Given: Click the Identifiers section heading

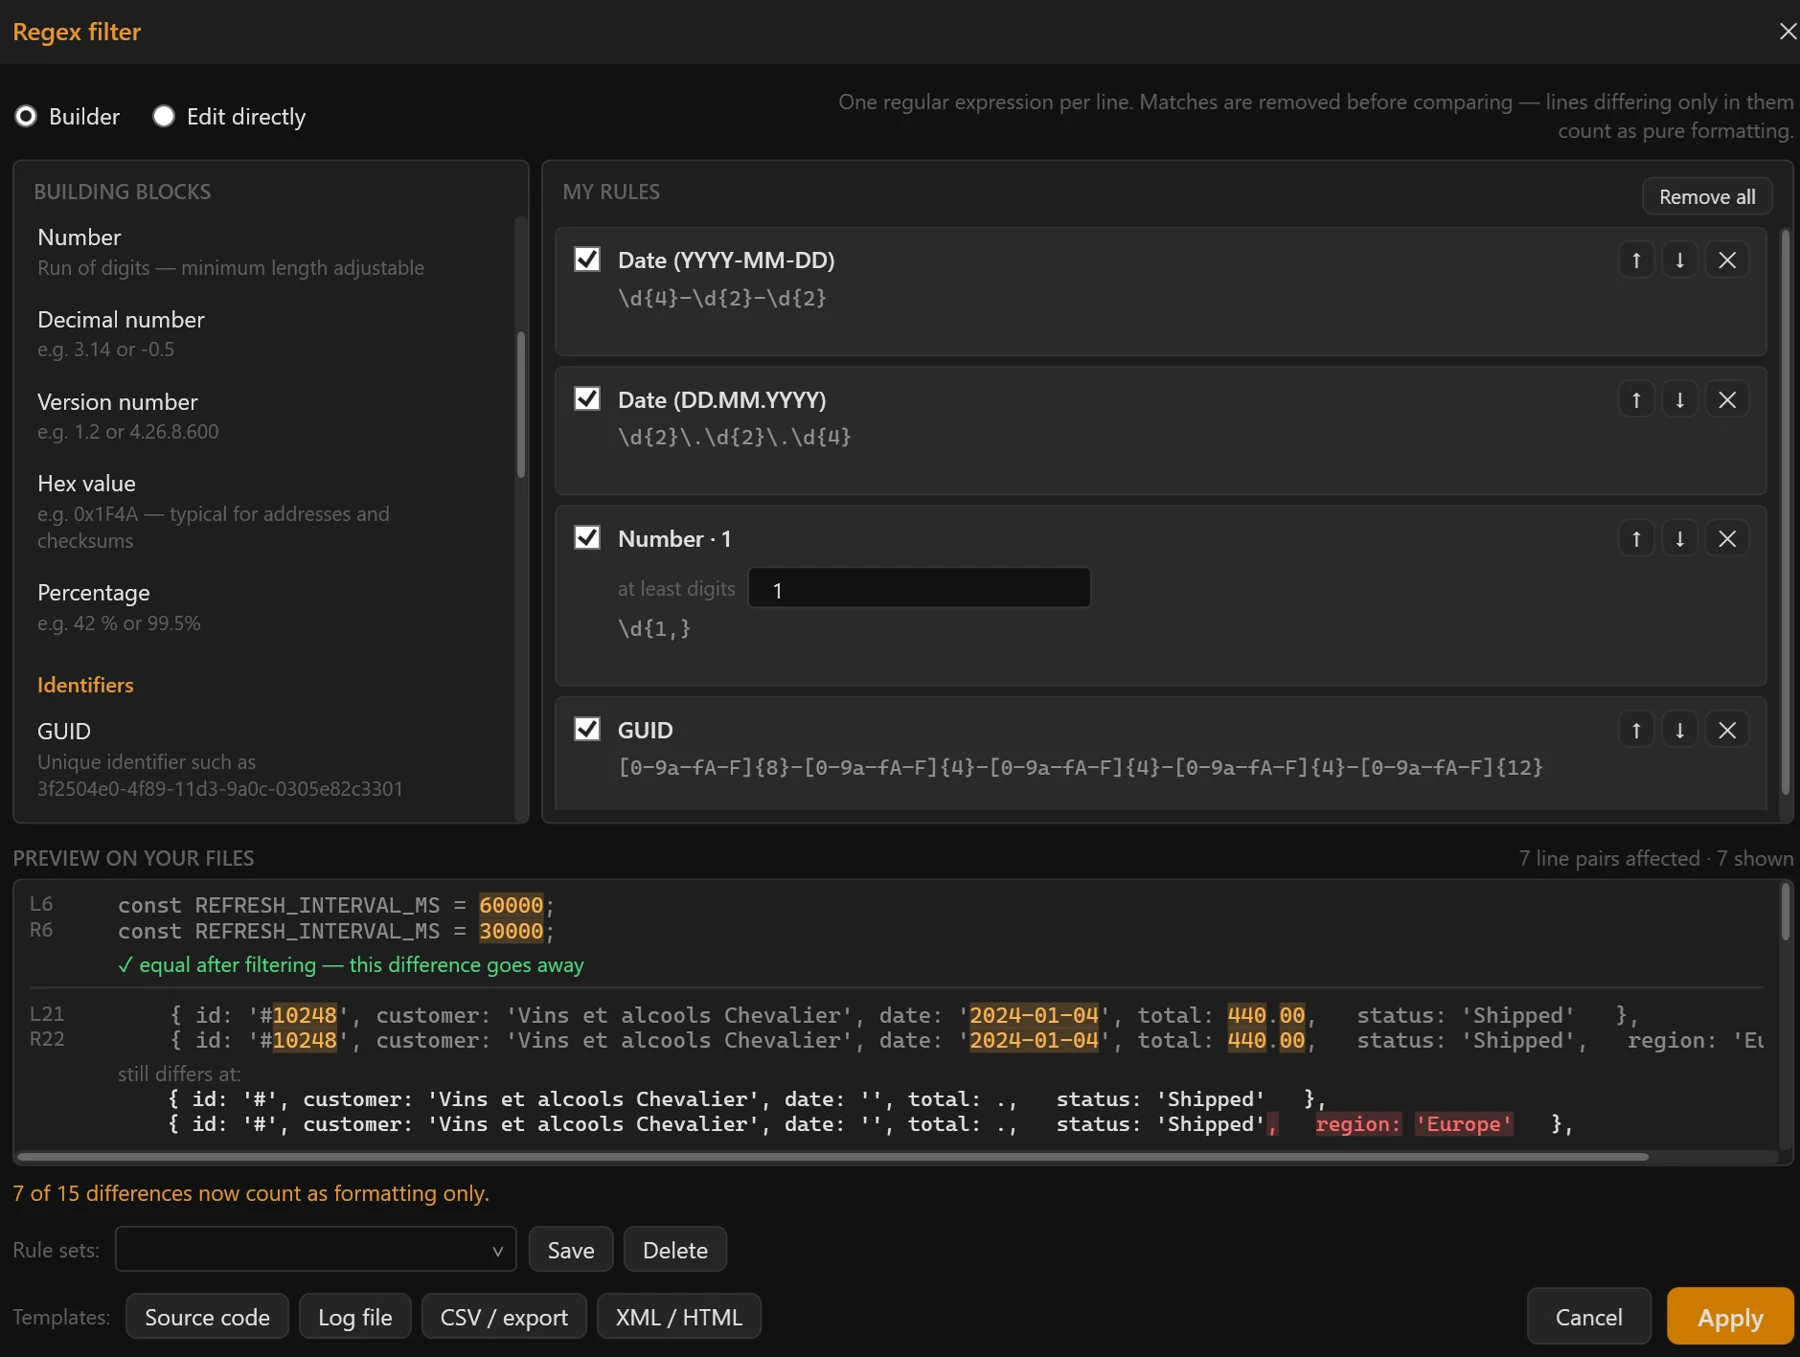Looking at the screenshot, I should pos(85,685).
